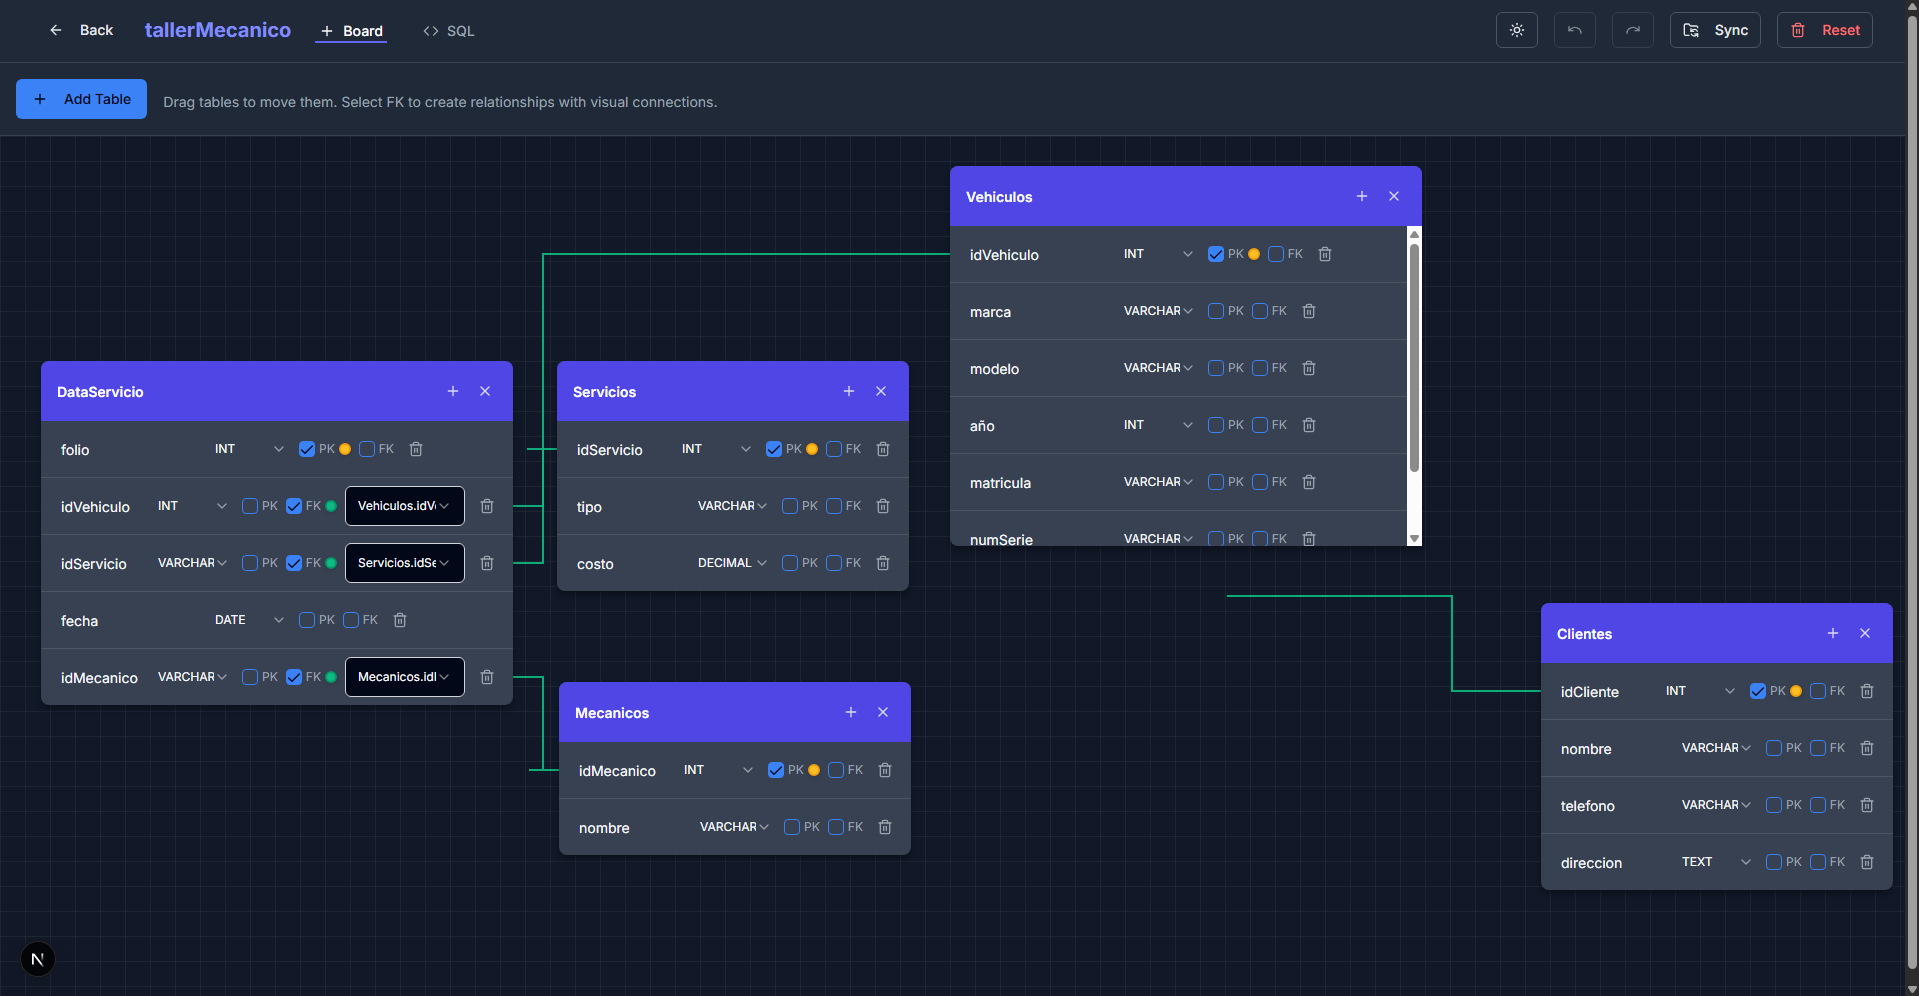Open the trash icon to delete the folio row
This screenshot has height=996, width=1919.
tap(416, 449)
